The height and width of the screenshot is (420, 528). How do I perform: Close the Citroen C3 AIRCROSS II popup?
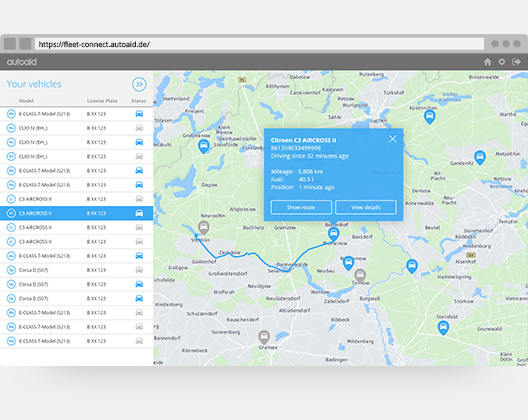pyautogui.click(x=392, y=139)
